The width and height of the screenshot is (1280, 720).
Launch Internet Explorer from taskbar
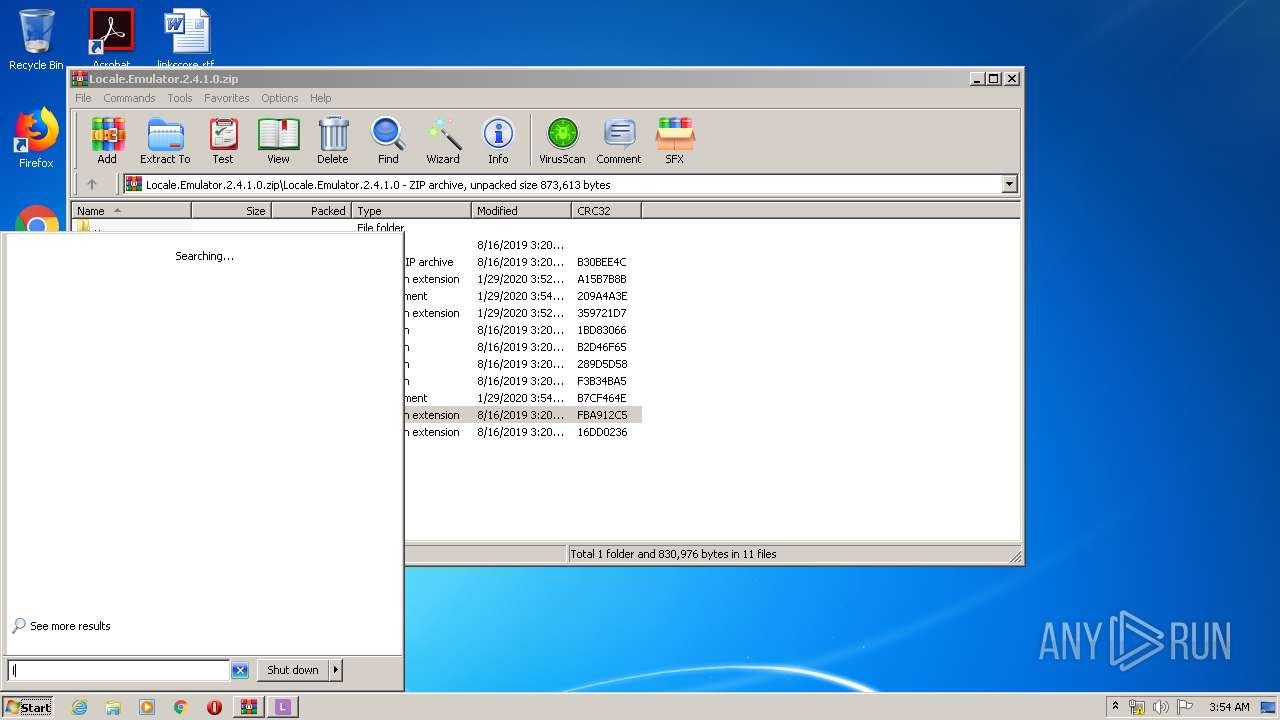[79, 707]
